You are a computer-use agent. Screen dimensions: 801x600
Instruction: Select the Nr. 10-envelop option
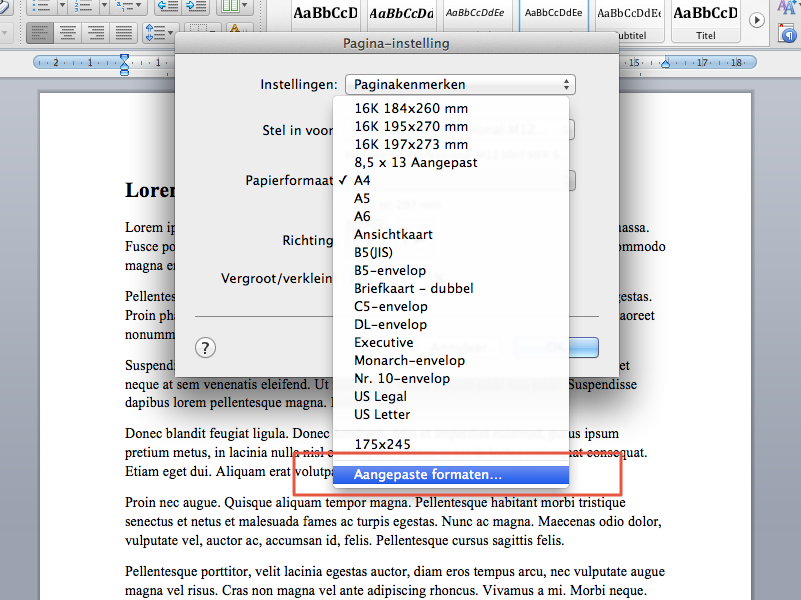451,378
